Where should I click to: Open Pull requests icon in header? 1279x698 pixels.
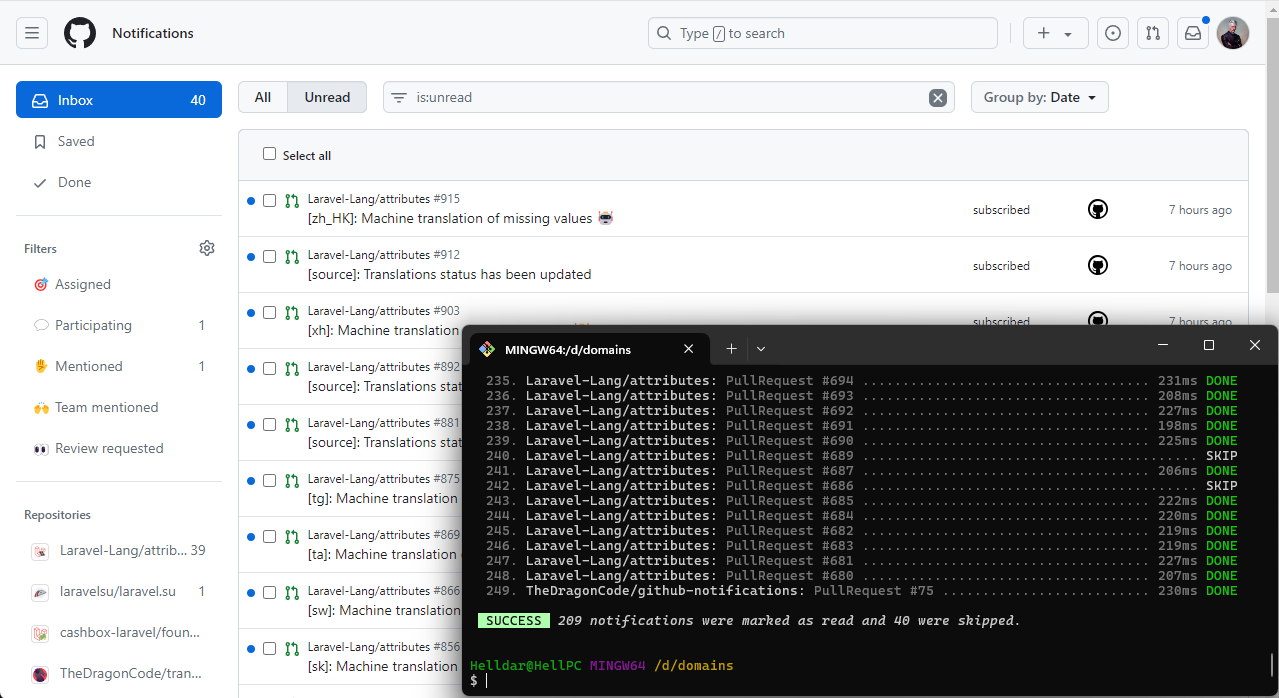click(x=1153, y=33)
